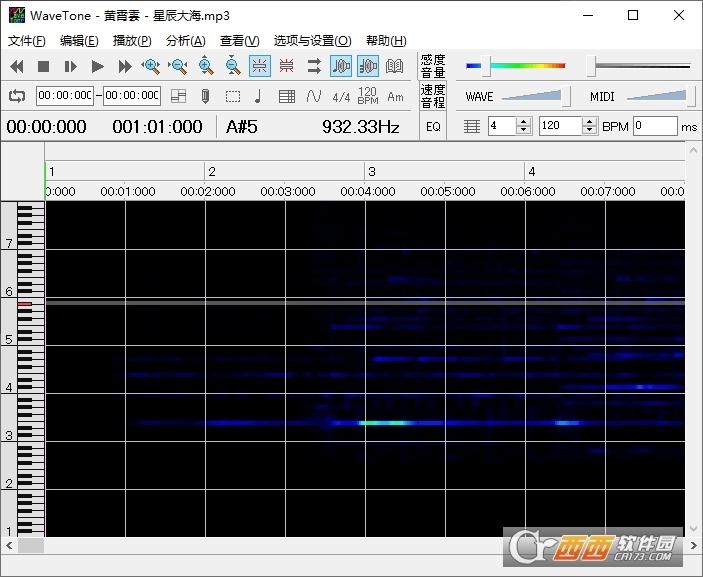Click the horizontal scrollbar thumb

[x=31, y=546]
